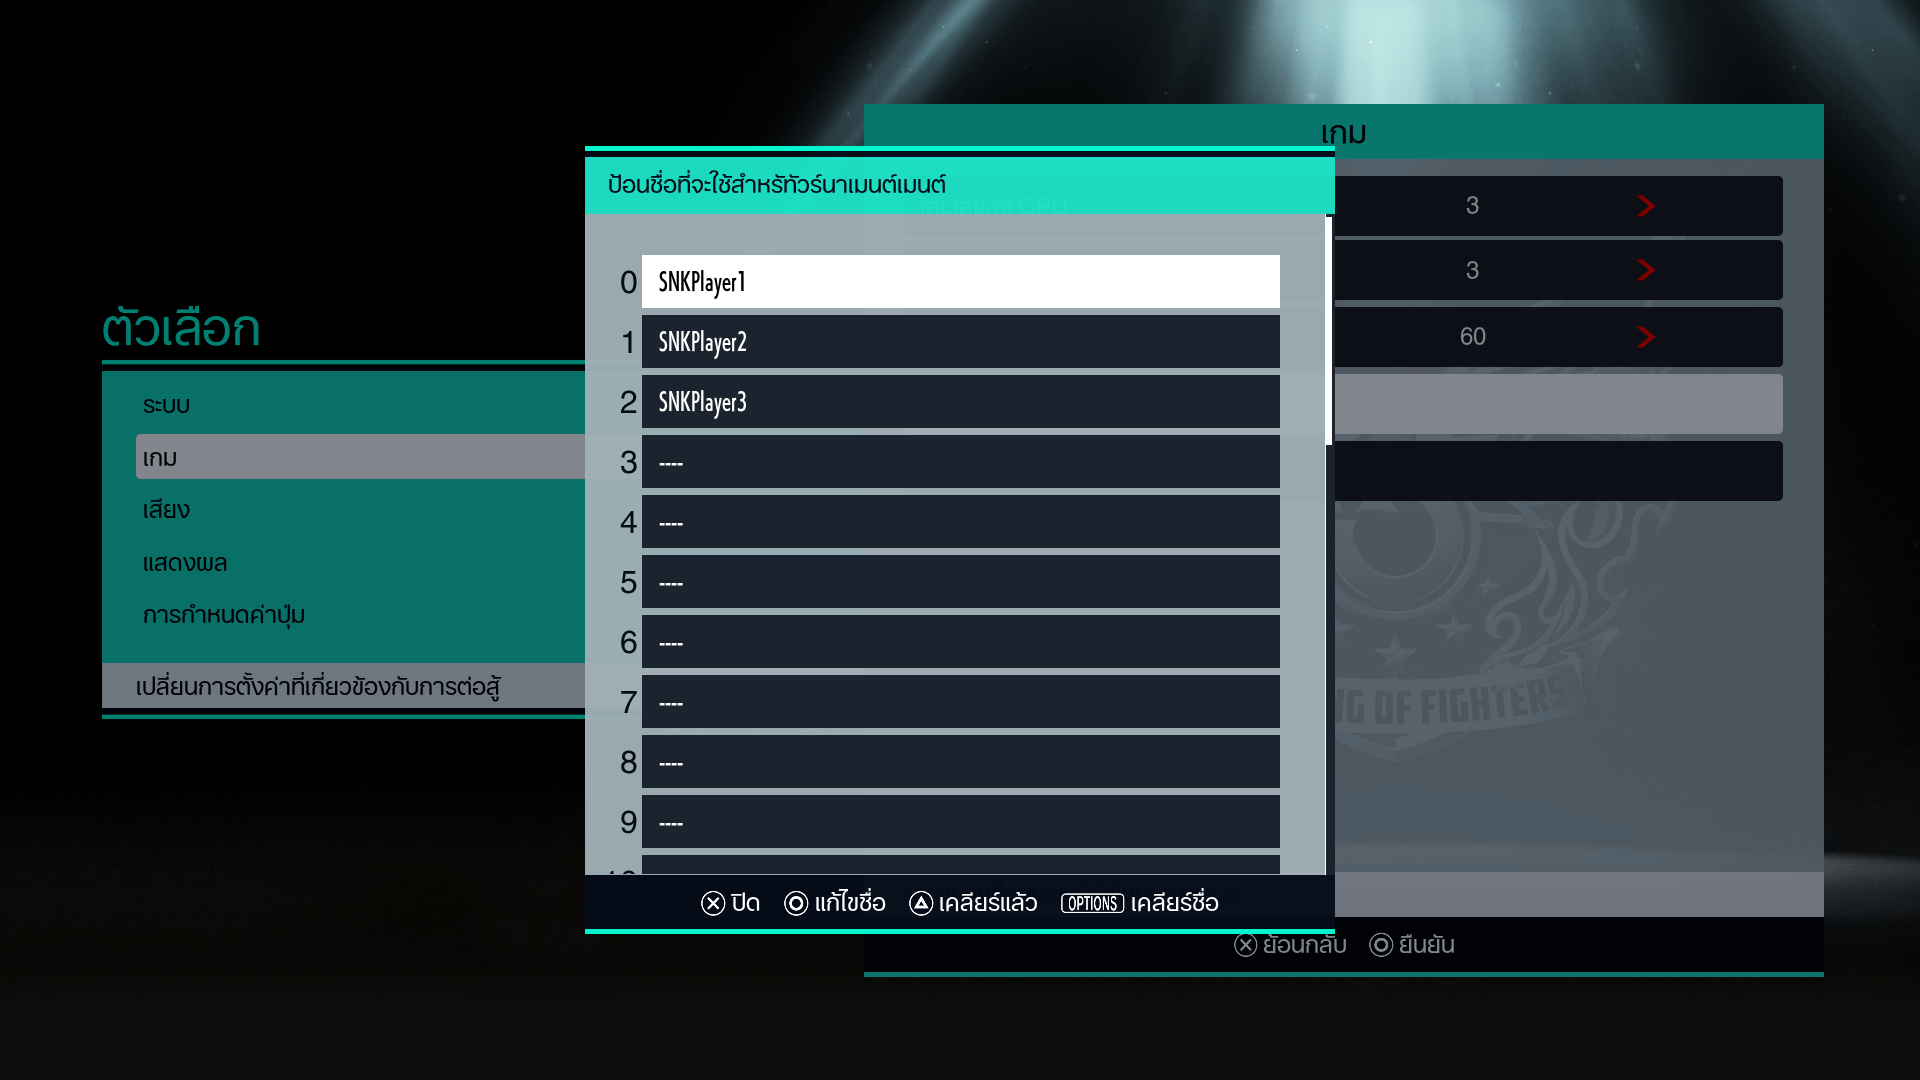Select empty name slot number 3
This screenshot has height=1080, width=1920.
pos(960,462)
